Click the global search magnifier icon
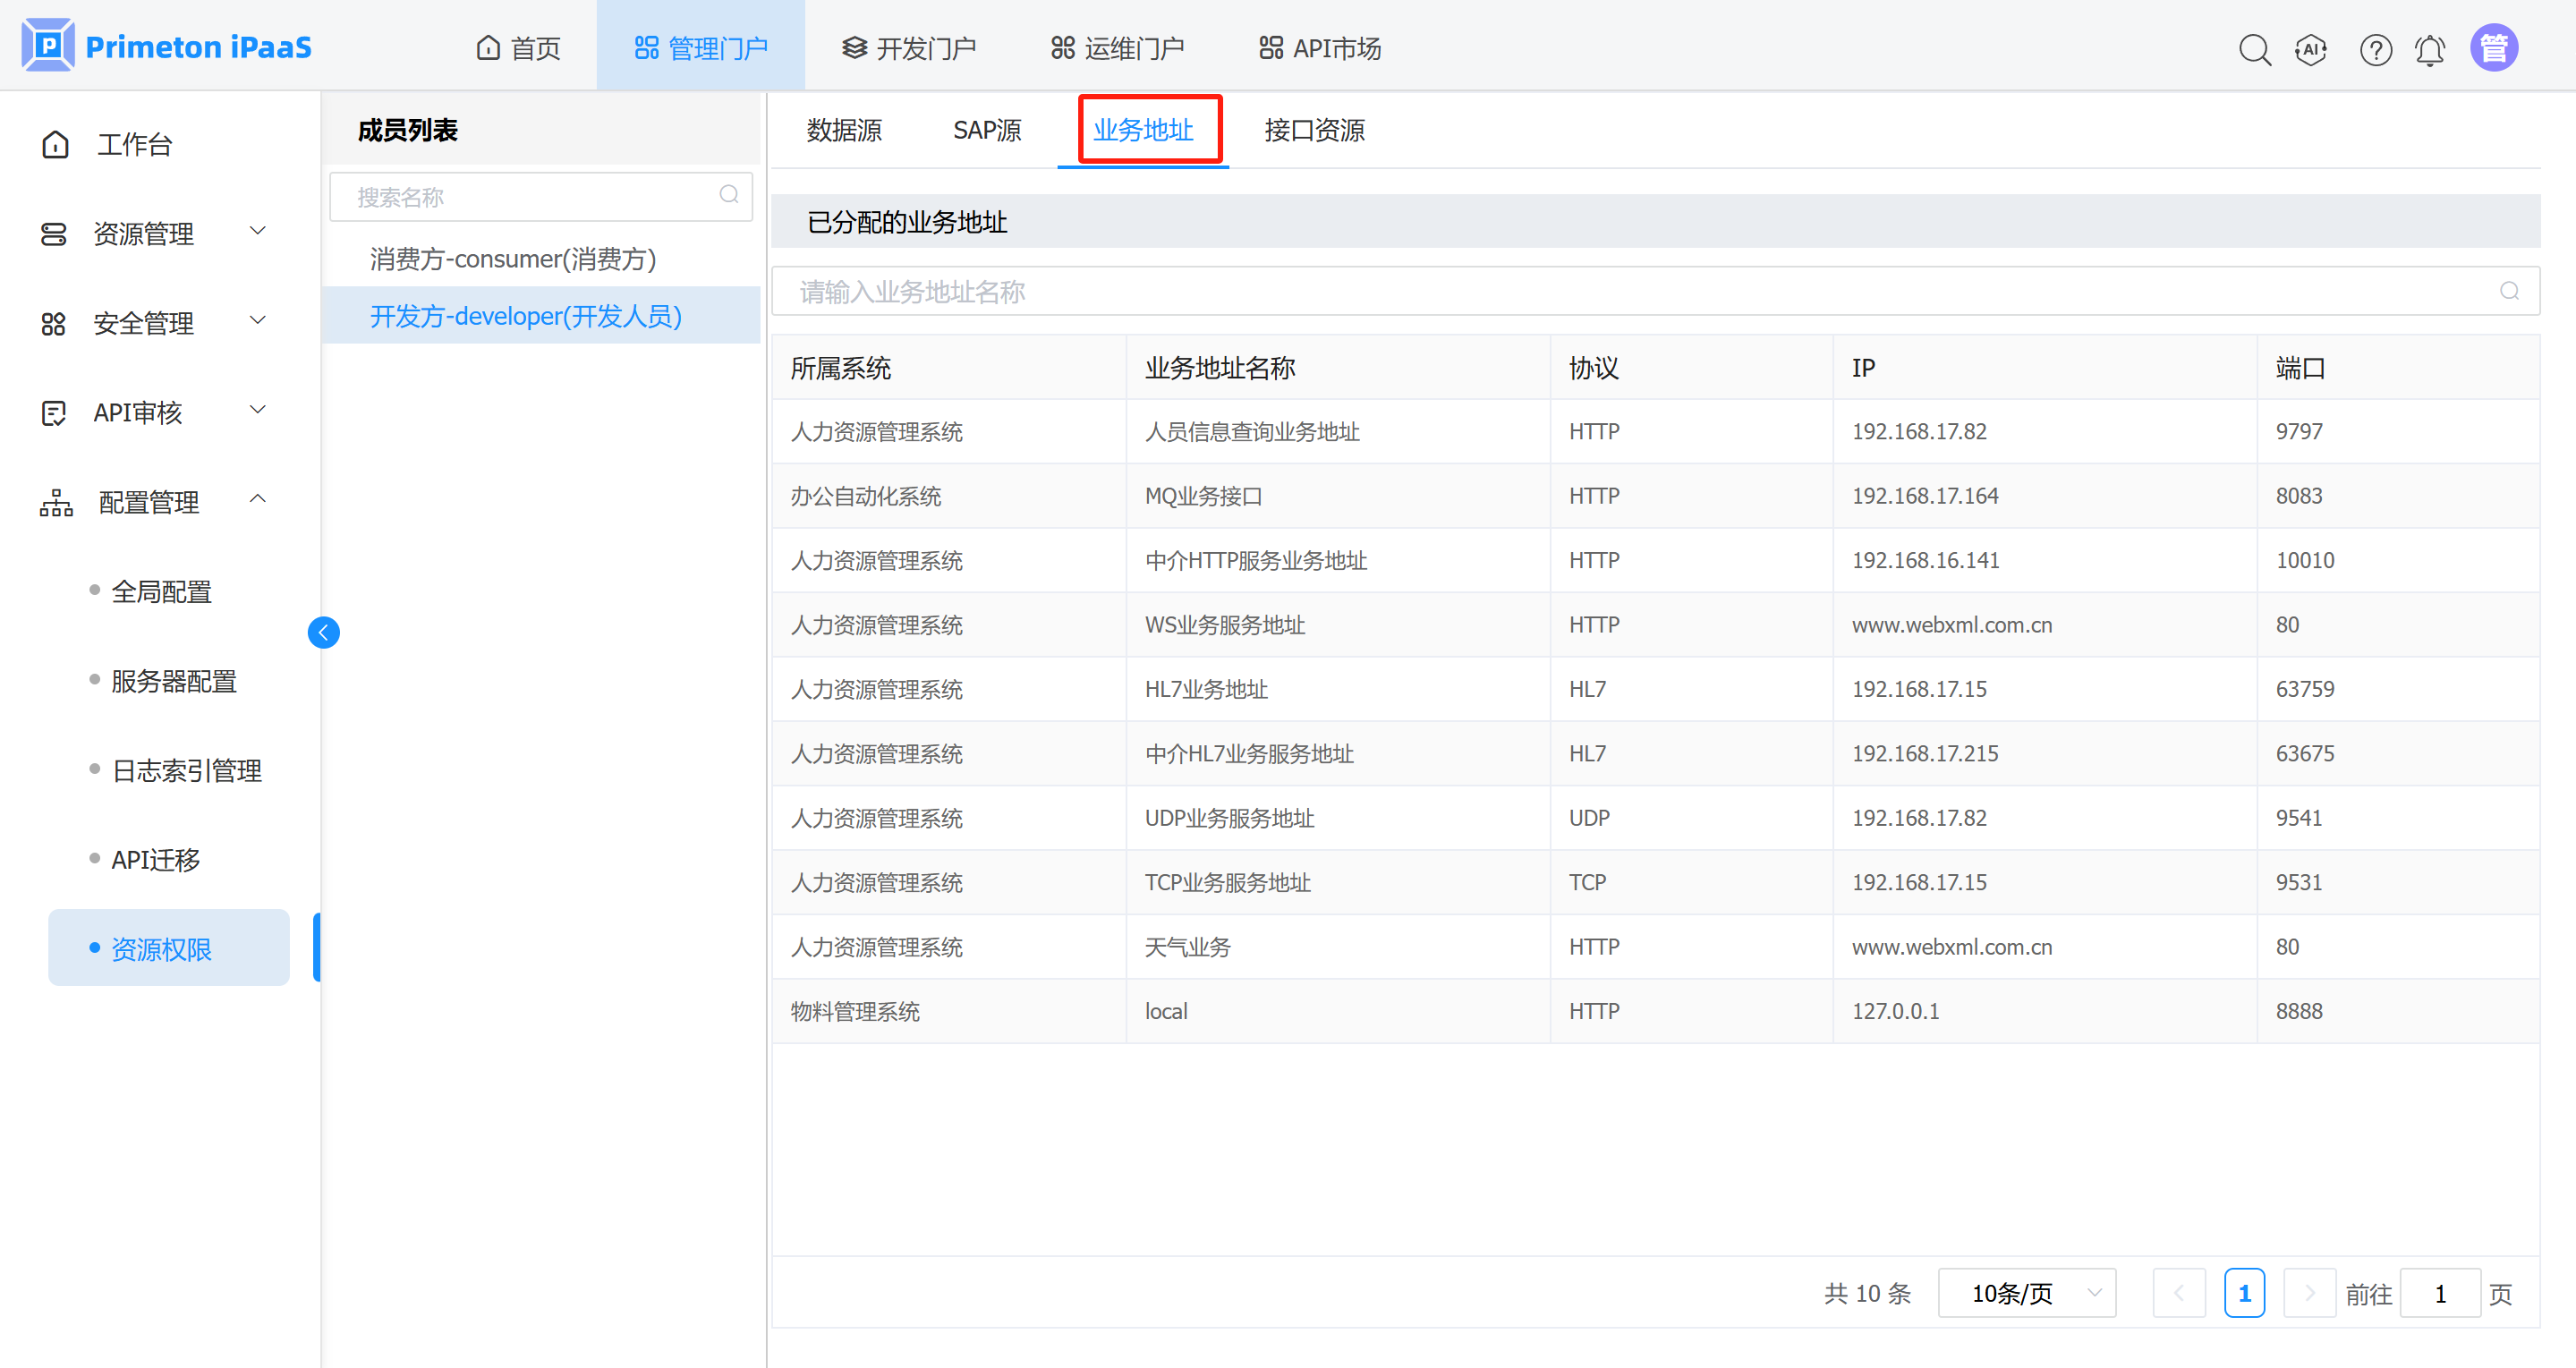2576x1368 pixels. point(2254,49)
